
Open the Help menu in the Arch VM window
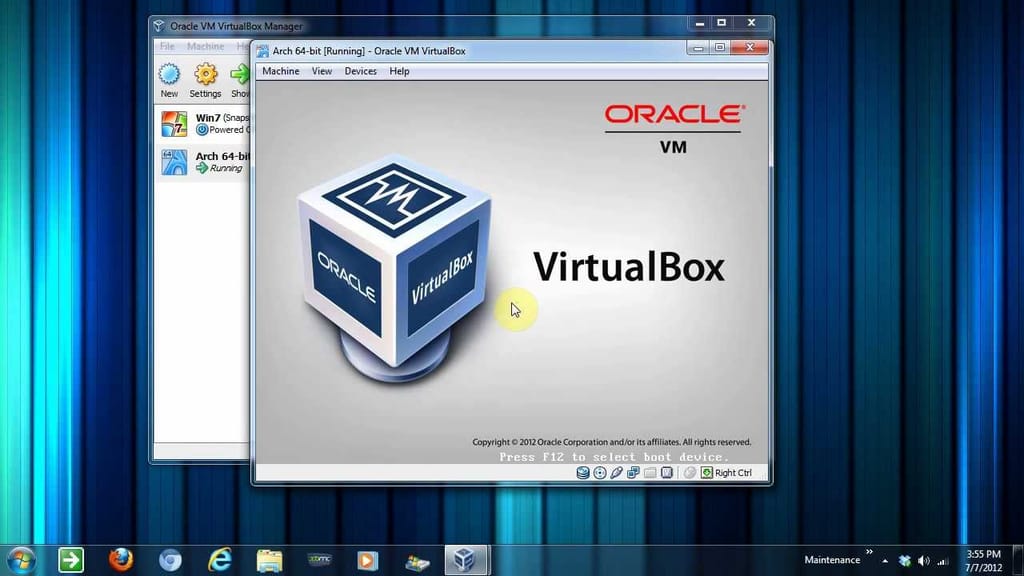tap(399, 71)
